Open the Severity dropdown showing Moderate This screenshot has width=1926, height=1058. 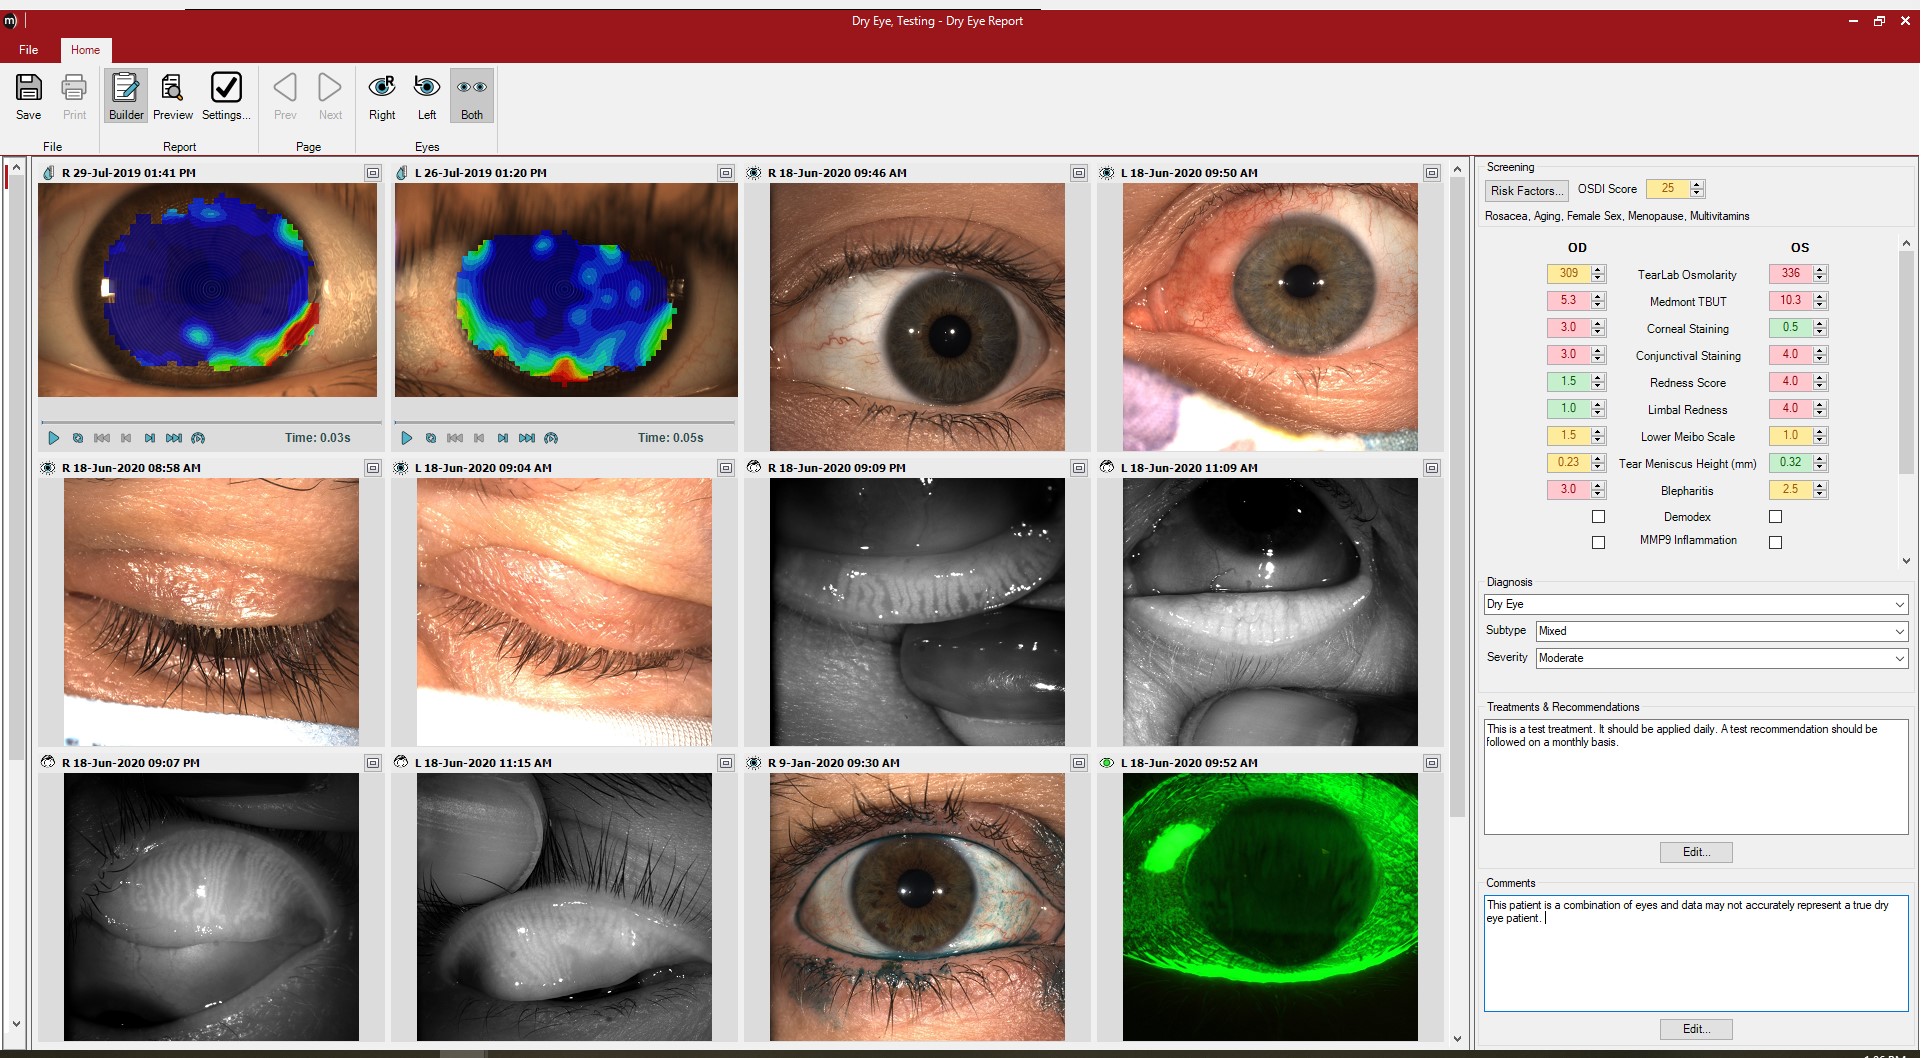[1899, 659]
